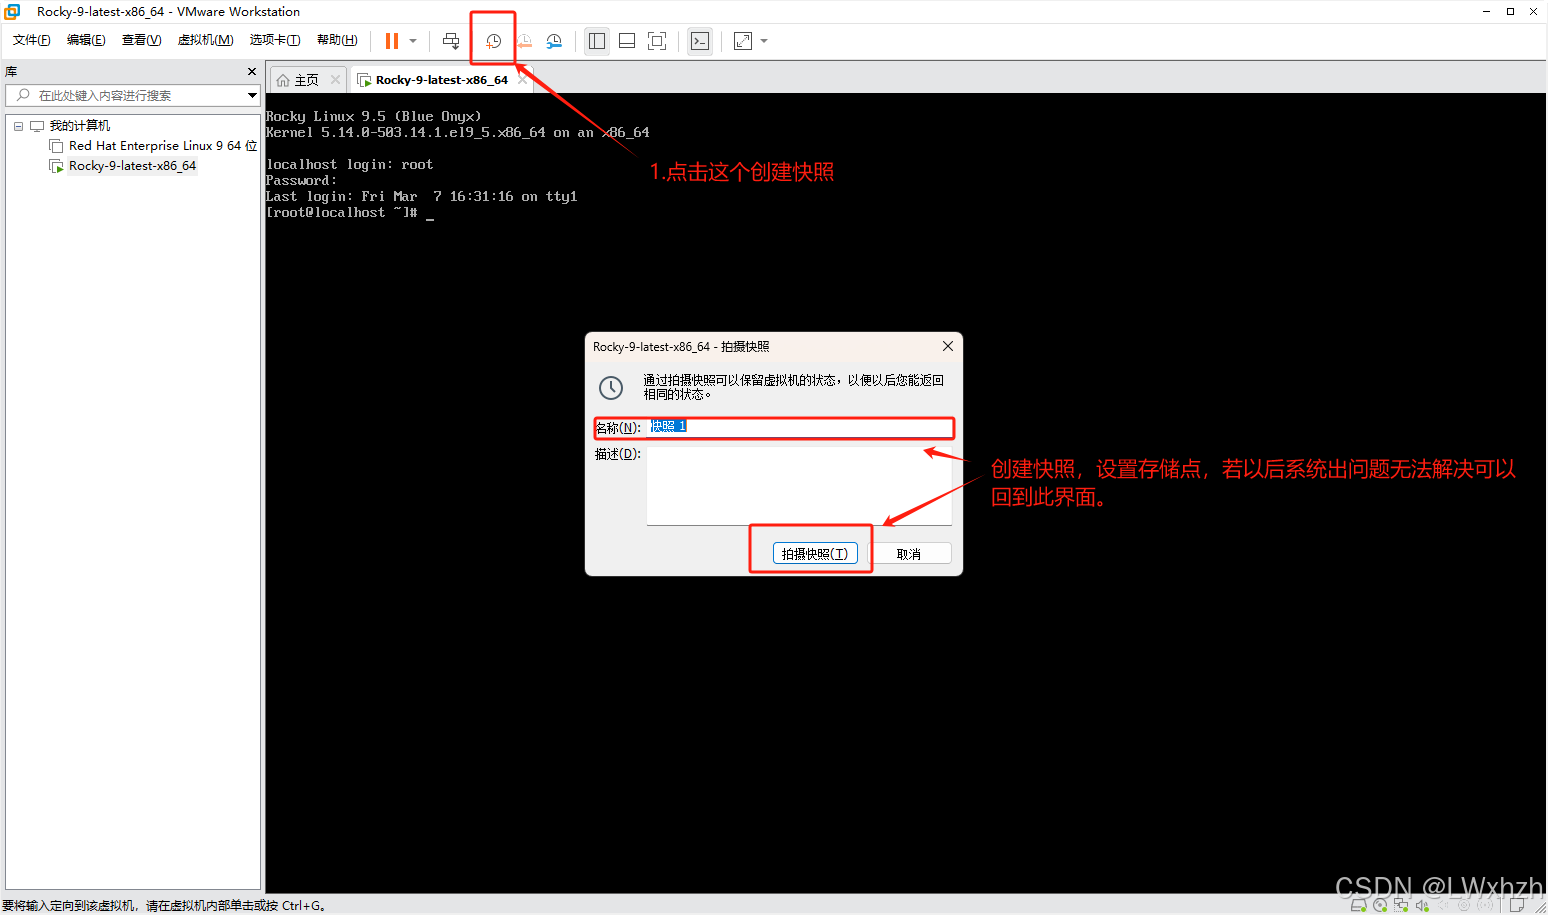
Task: Close the 主页 tab
Action: [335, 80]
